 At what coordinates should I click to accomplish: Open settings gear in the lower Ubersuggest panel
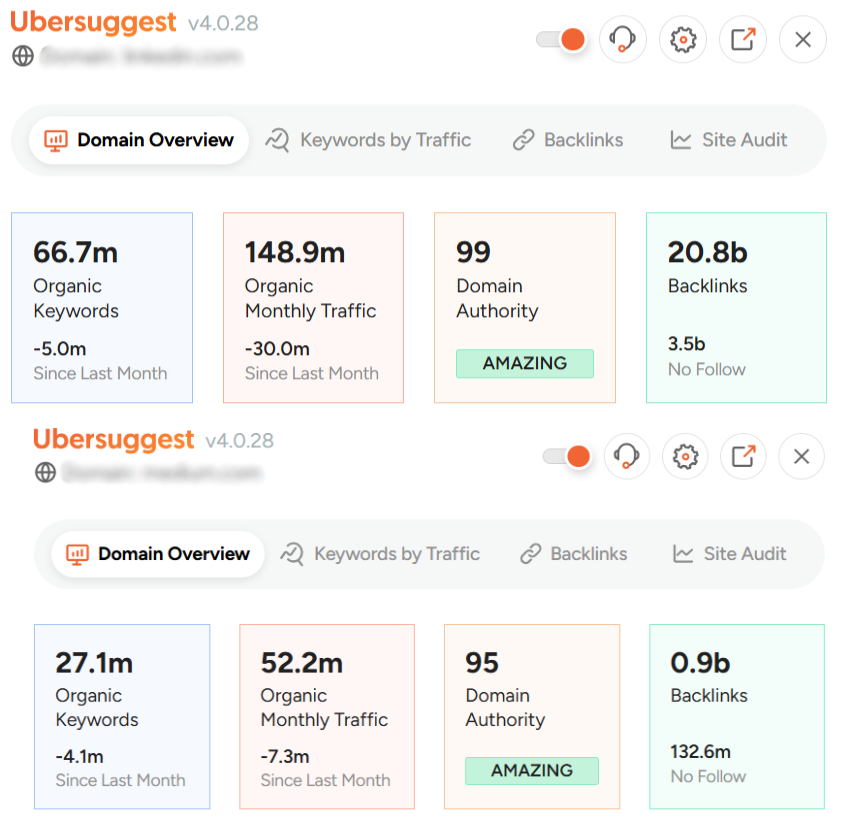[685, 457]
